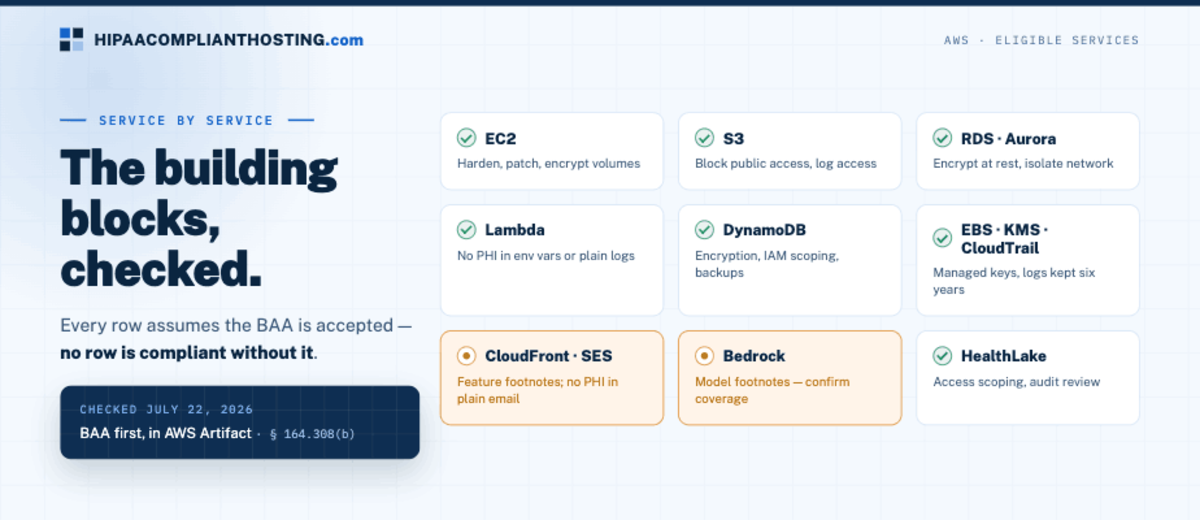Screen dimensions: 1200x520
Task: Select the CloudFront · SES card title
Action: 549,356
